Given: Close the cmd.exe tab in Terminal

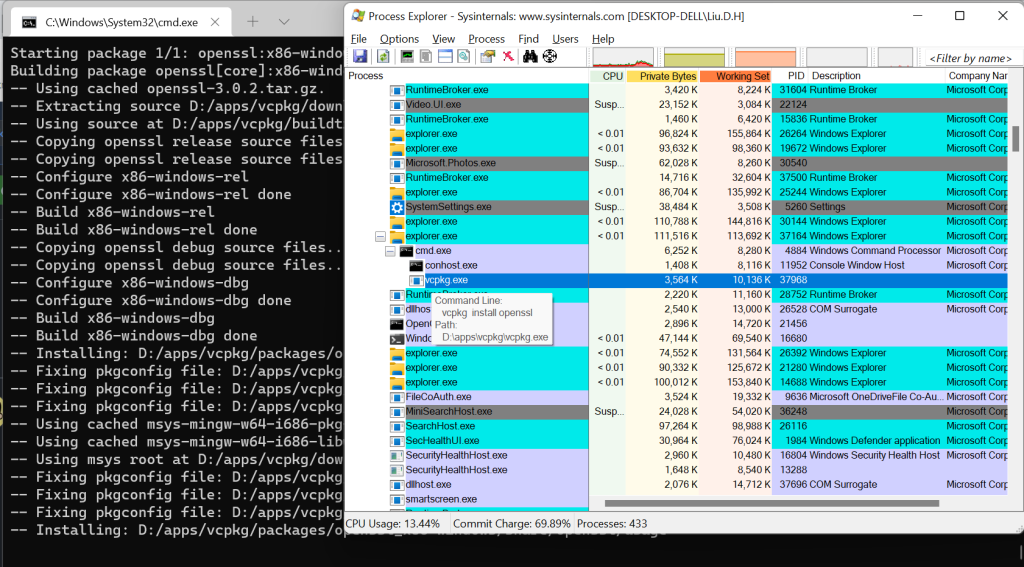Looking at the screenshot, I should pos(215,22).
